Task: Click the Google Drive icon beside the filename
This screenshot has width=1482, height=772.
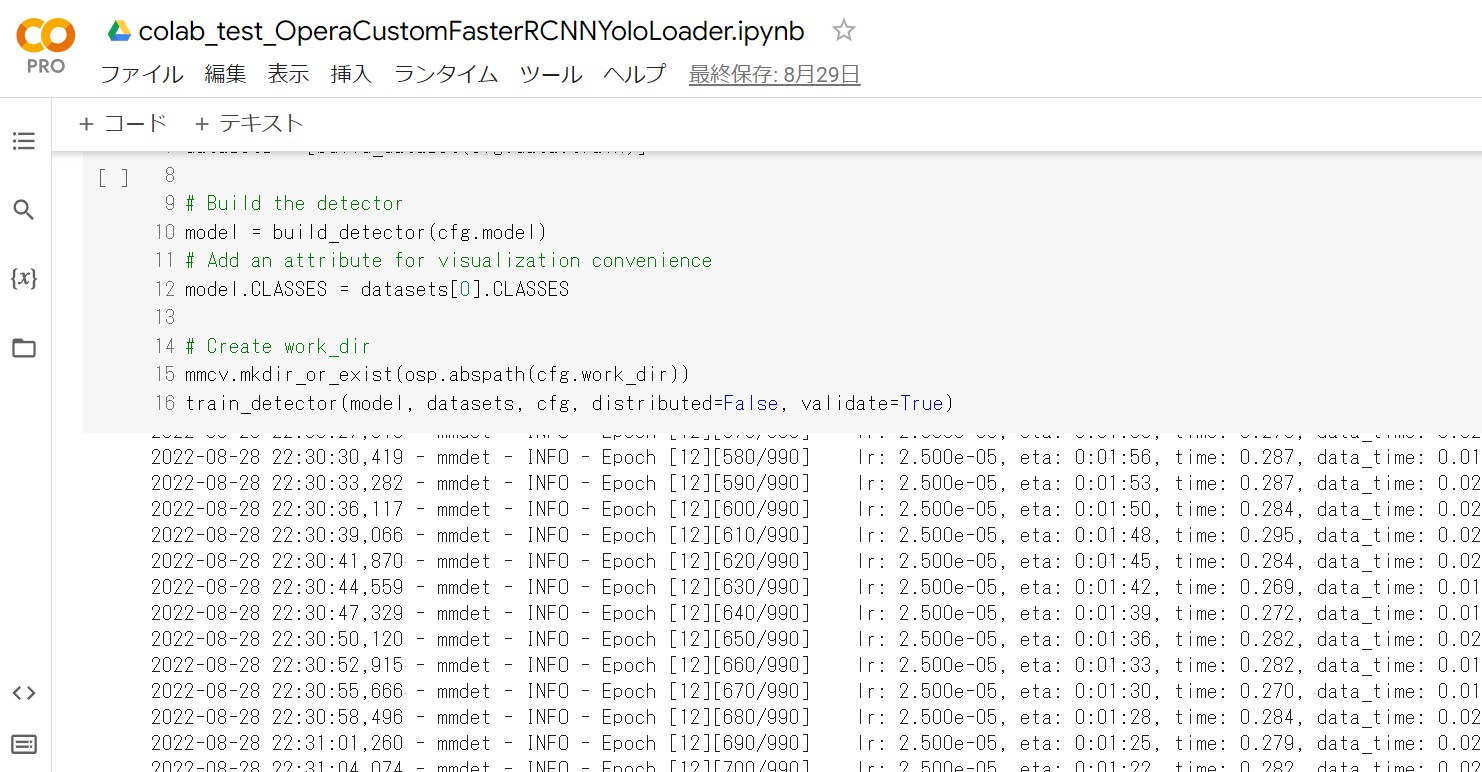Action: [x=117, y=30]
